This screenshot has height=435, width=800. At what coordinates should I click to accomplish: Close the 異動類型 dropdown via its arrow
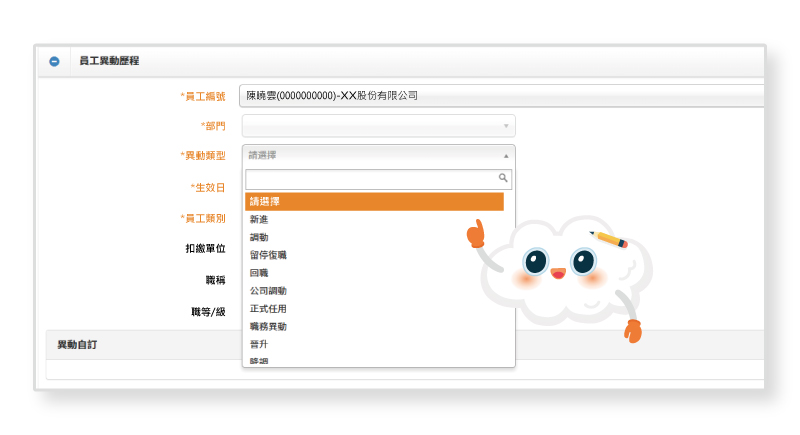(505, 156)
